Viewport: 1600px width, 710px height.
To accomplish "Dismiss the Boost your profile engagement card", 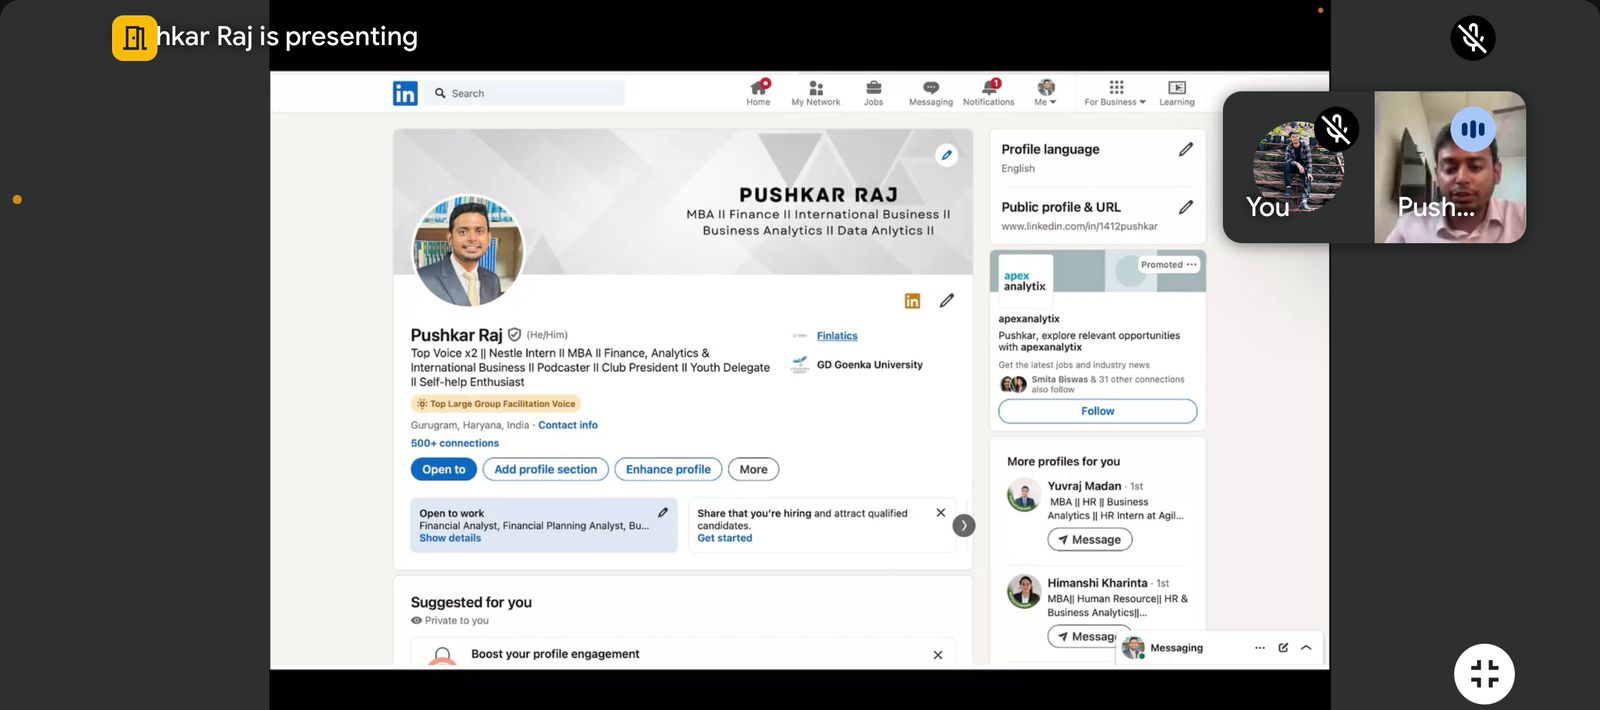I will pos(938,655).
